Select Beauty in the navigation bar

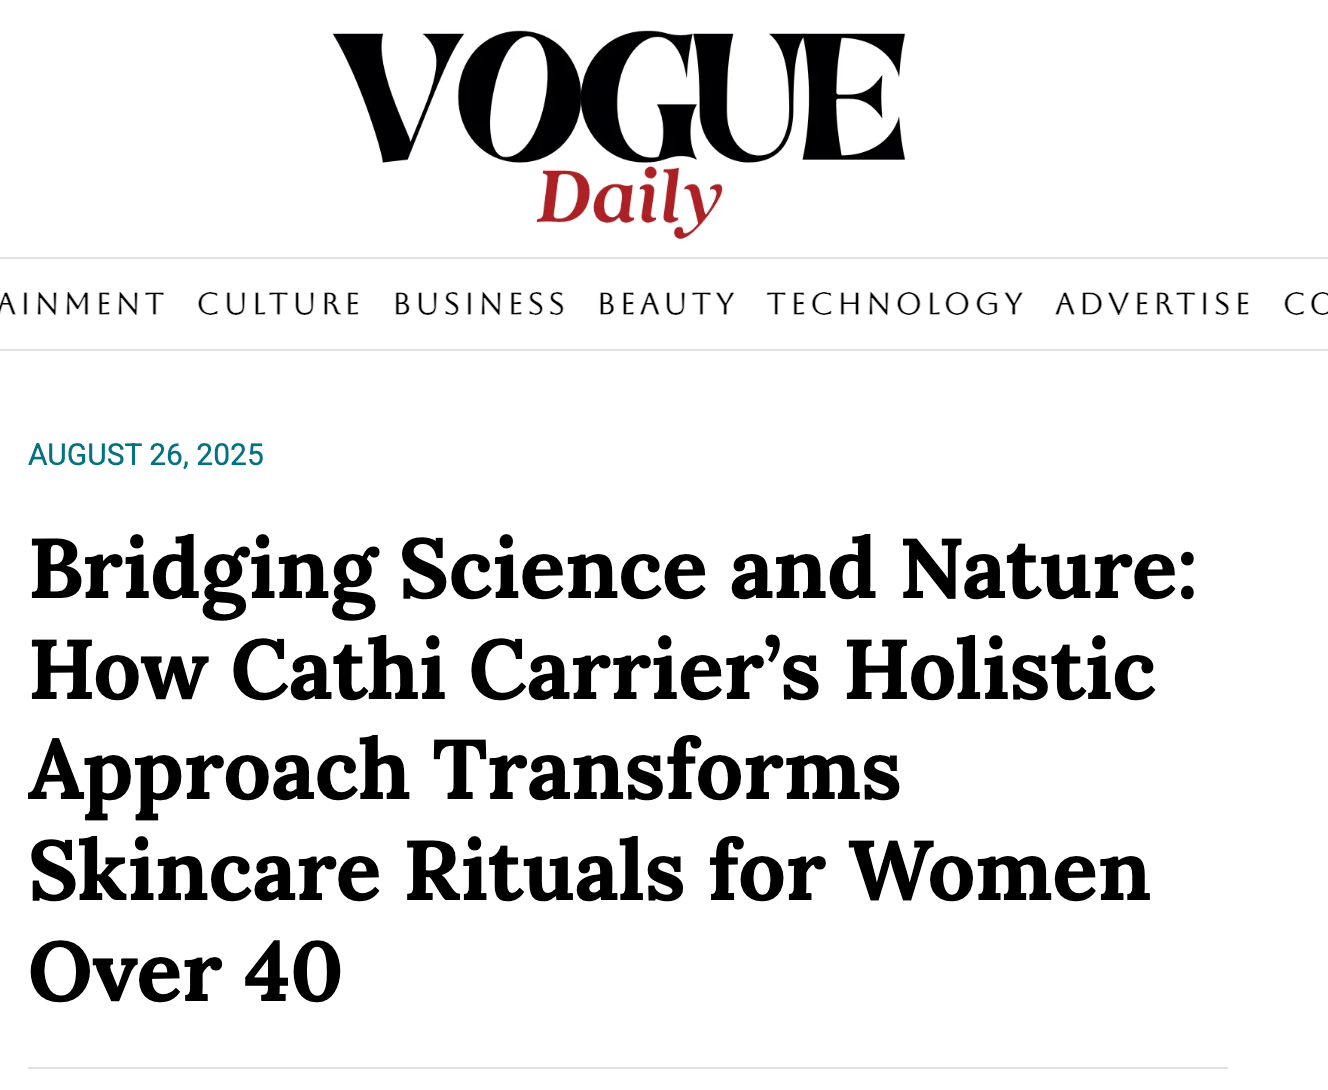tap(667, 304)
